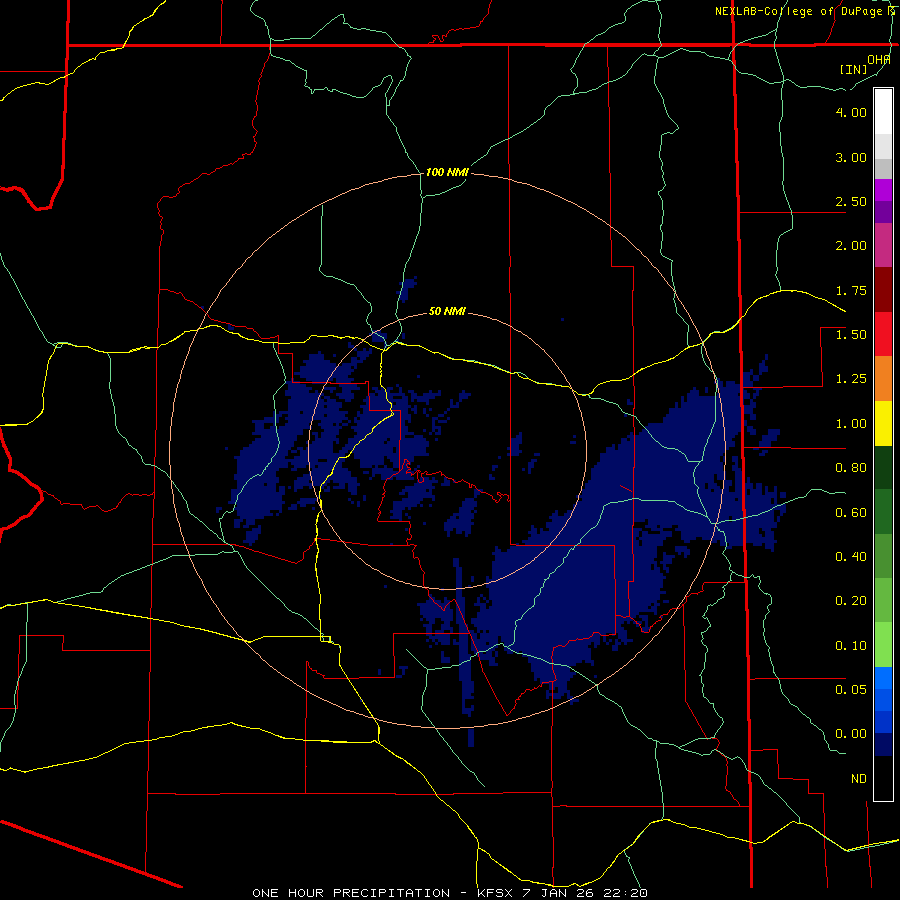Click the 'OHA' product code label

pos(879,59)
